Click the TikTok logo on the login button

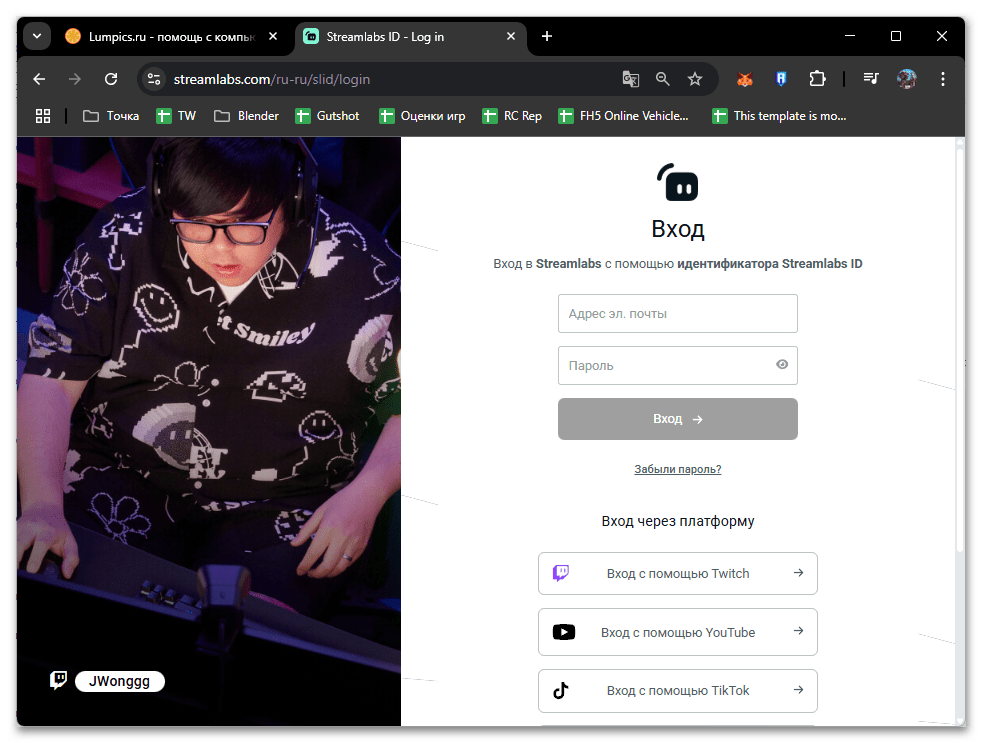point(561,690)
